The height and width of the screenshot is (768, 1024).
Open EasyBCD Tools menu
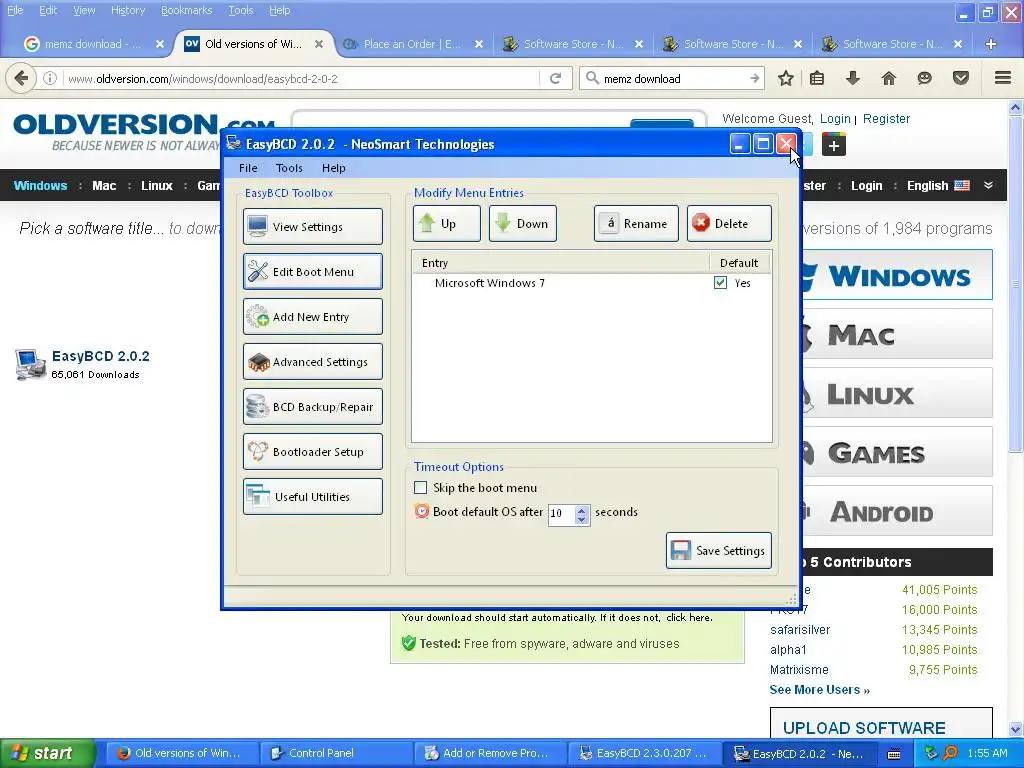pyautogui.click(x=289, y=168)
